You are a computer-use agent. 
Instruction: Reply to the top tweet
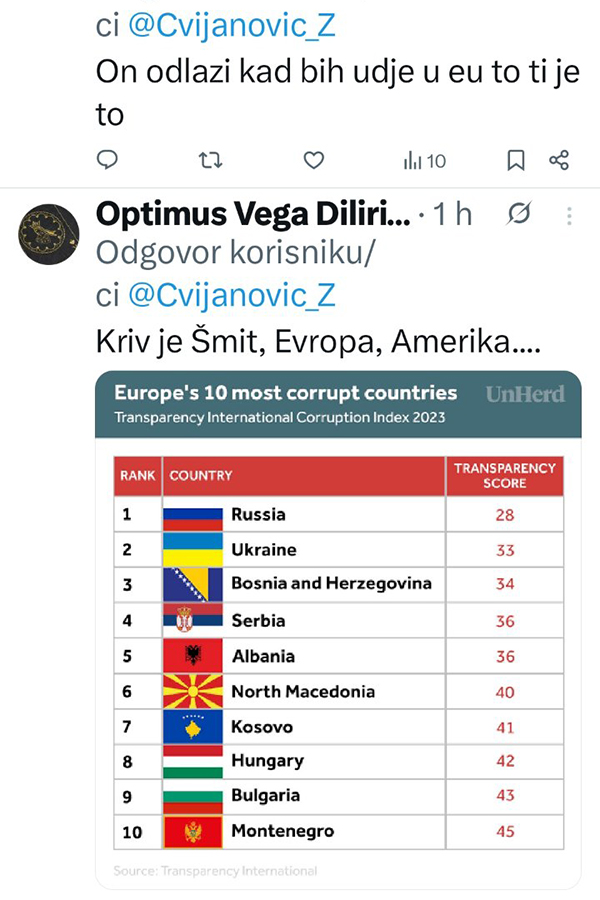click(108, 160)
